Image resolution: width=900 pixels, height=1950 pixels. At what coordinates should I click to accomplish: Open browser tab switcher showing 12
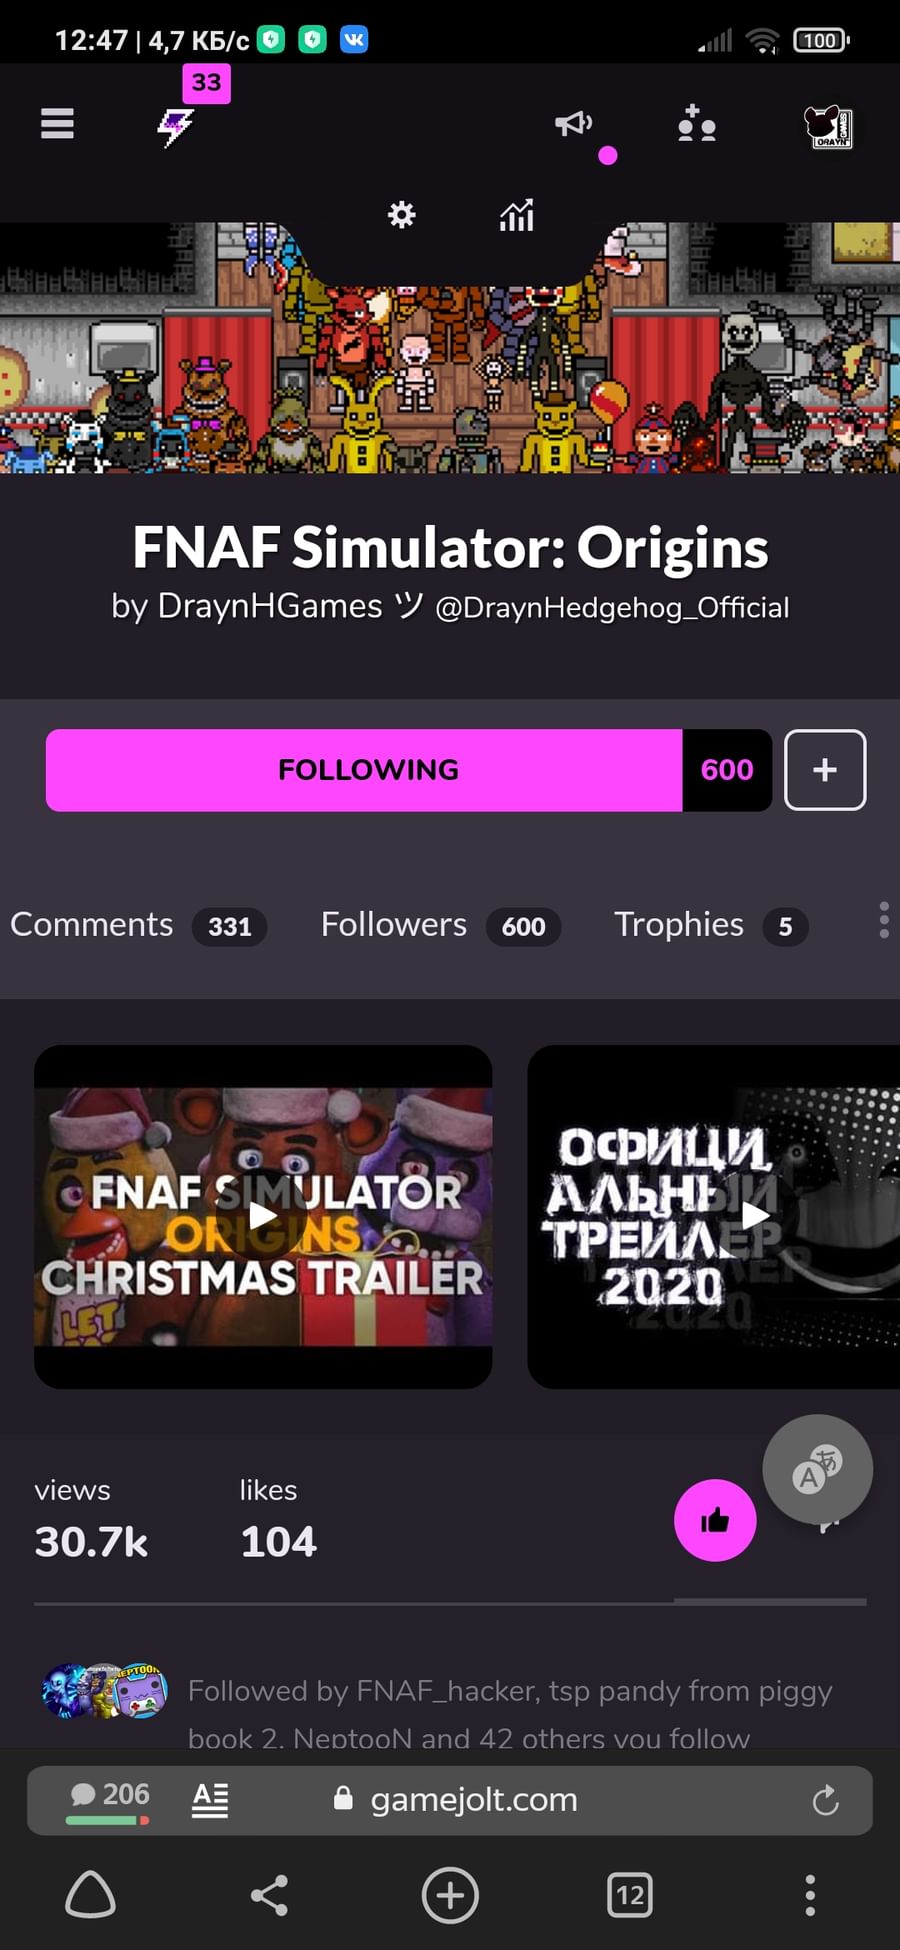630,1895
